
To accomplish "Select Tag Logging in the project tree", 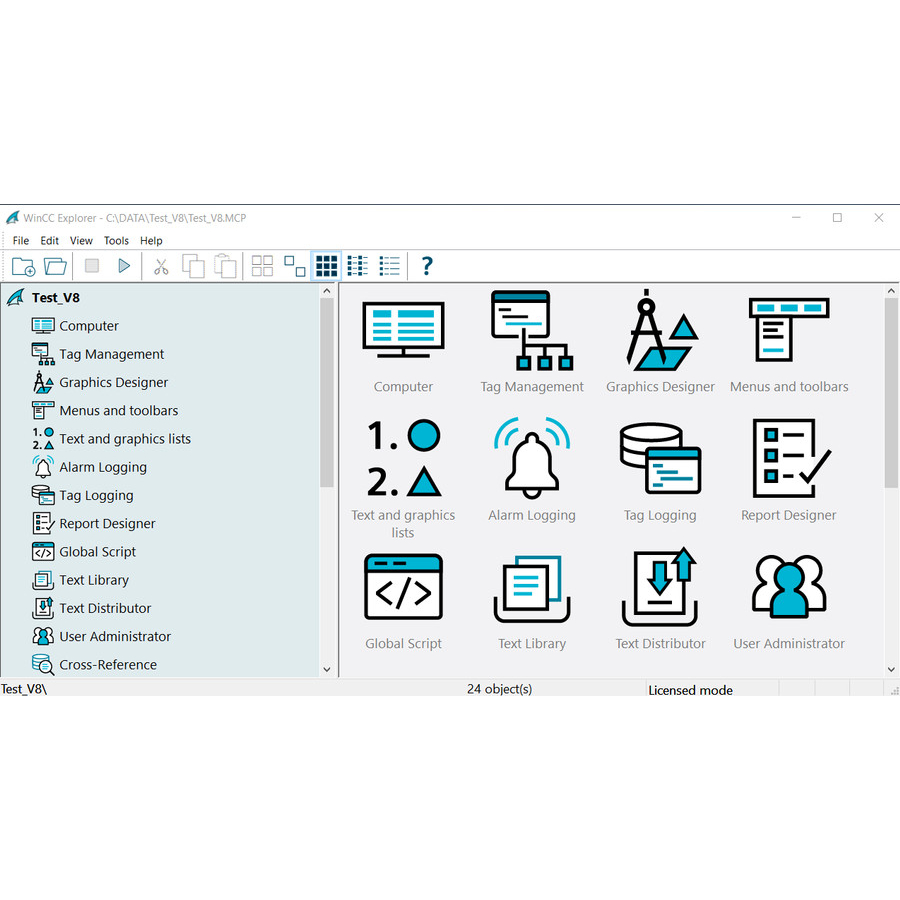I will click(96, 495).
